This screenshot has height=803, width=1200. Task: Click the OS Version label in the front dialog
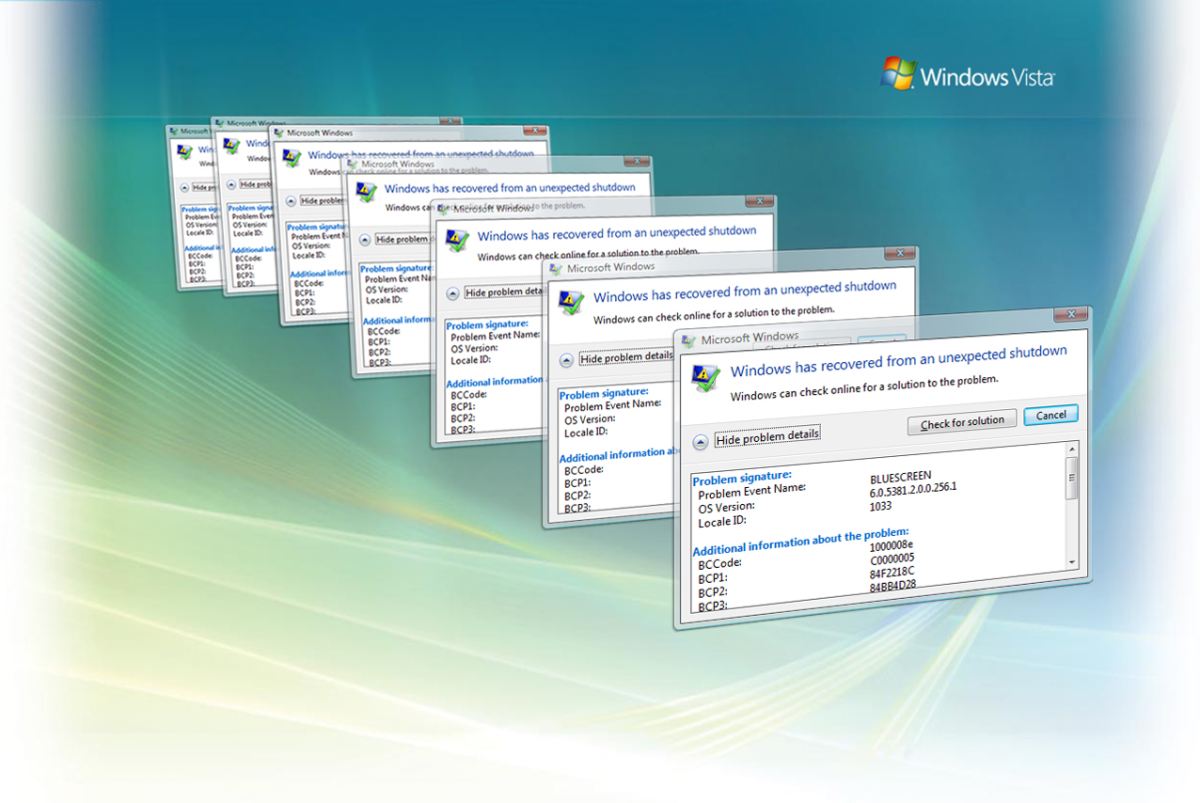pos(726,508)
